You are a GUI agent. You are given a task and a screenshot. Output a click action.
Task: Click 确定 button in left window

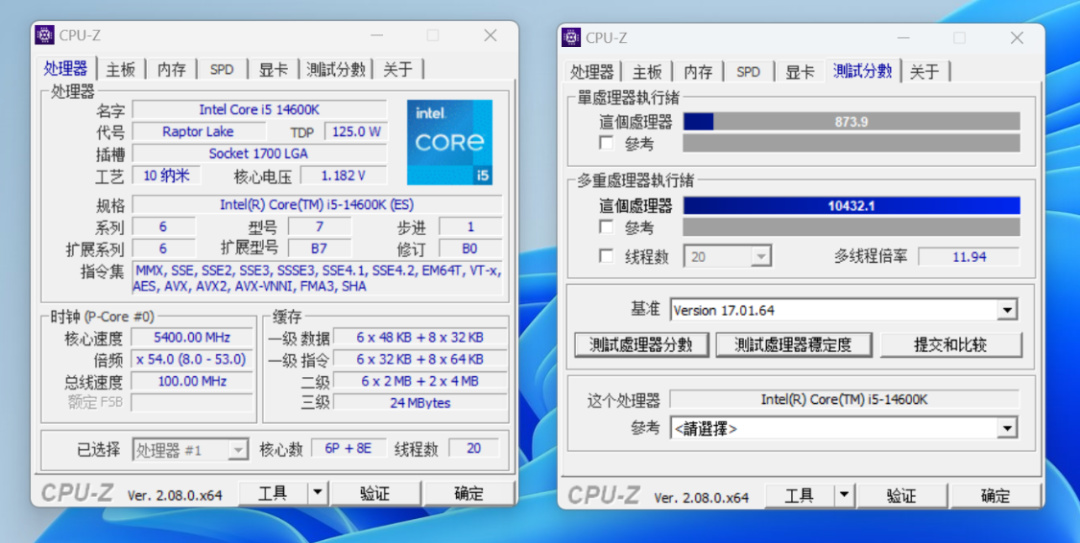point(469,493)
